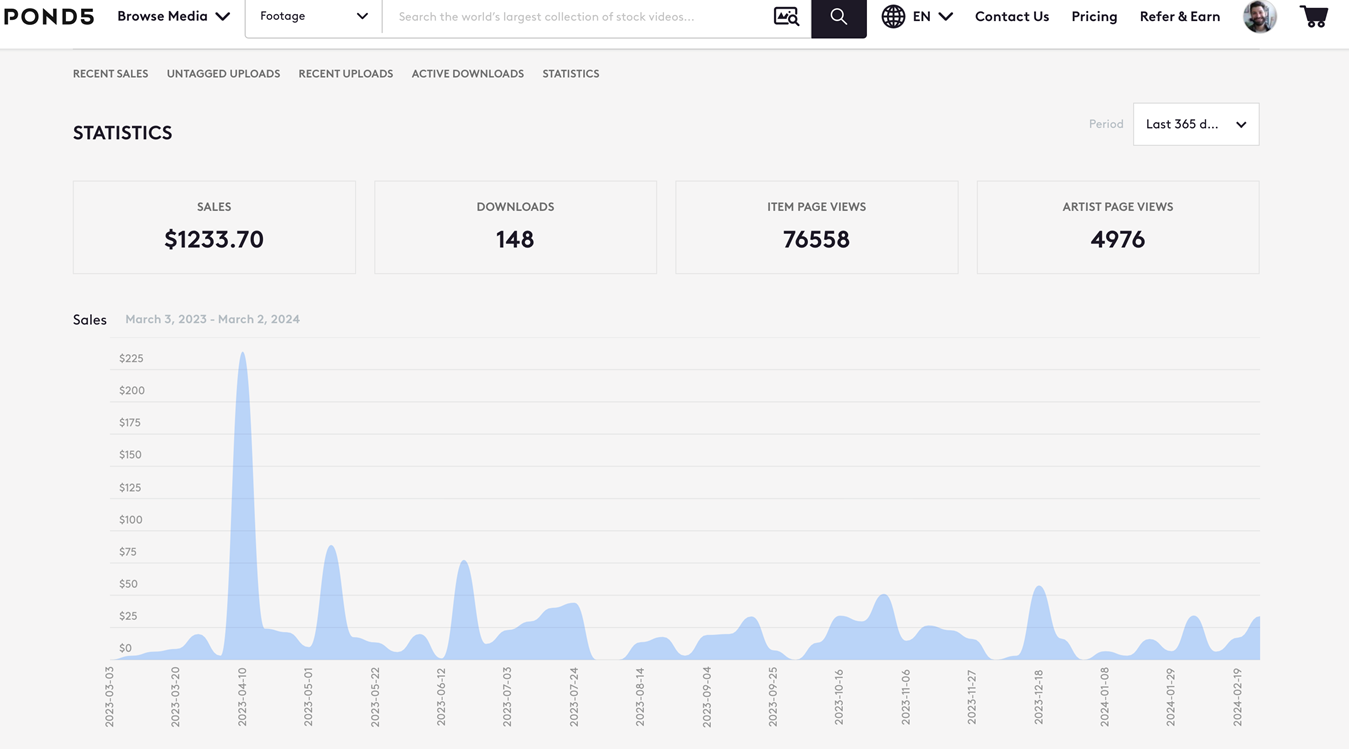
Task: Click the Pond5 logo
Action: (49, 17)
